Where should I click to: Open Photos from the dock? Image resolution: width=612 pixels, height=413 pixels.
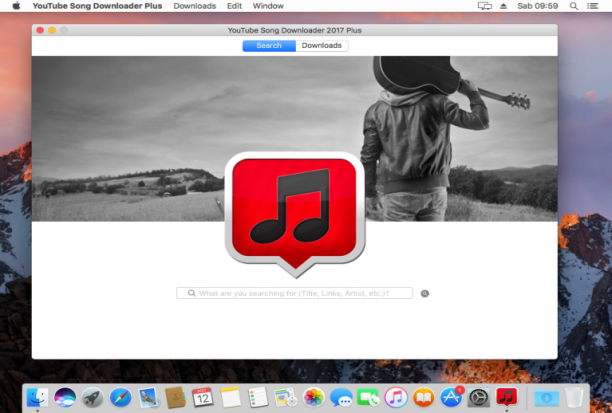click(x=313, y=397)
